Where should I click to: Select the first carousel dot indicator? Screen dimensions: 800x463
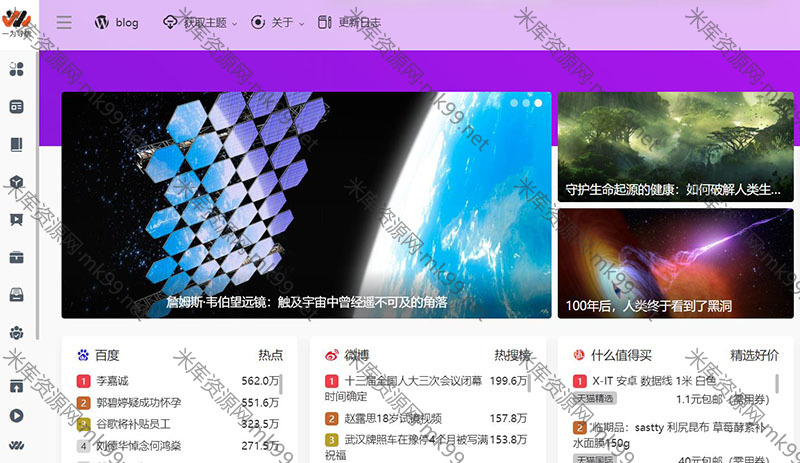pyautogui.click(x=514, y=103)
